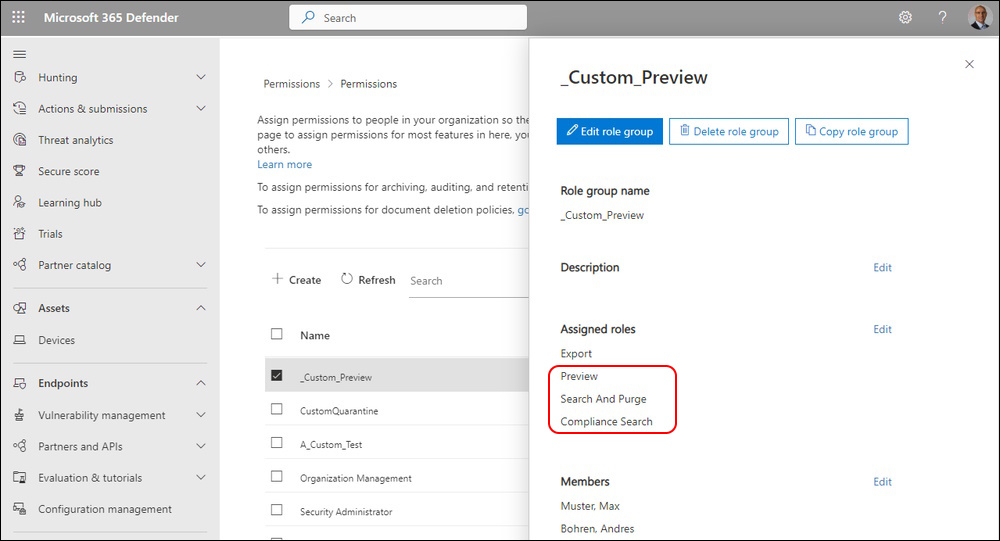Check the Organization Management row checkbox

[x=277, y=476]
